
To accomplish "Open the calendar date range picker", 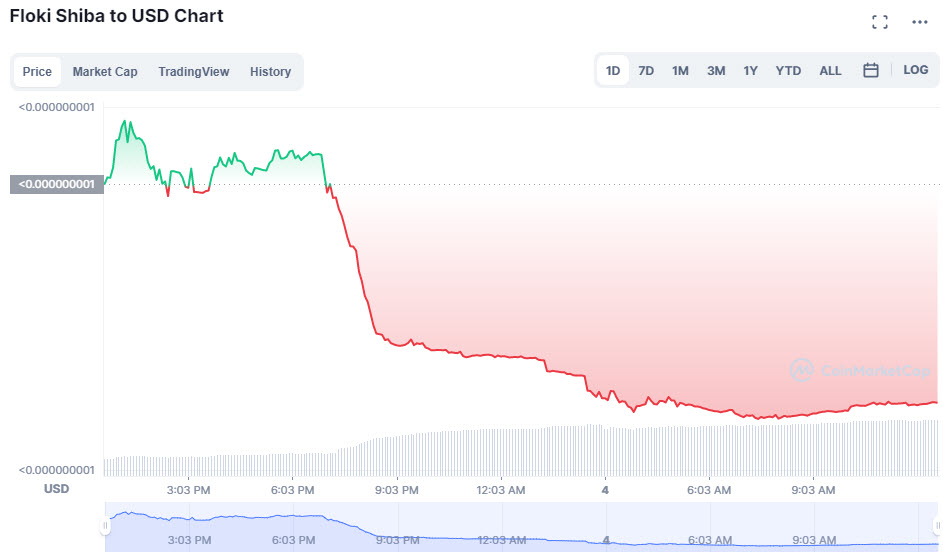I will click(x=871, y=70).
